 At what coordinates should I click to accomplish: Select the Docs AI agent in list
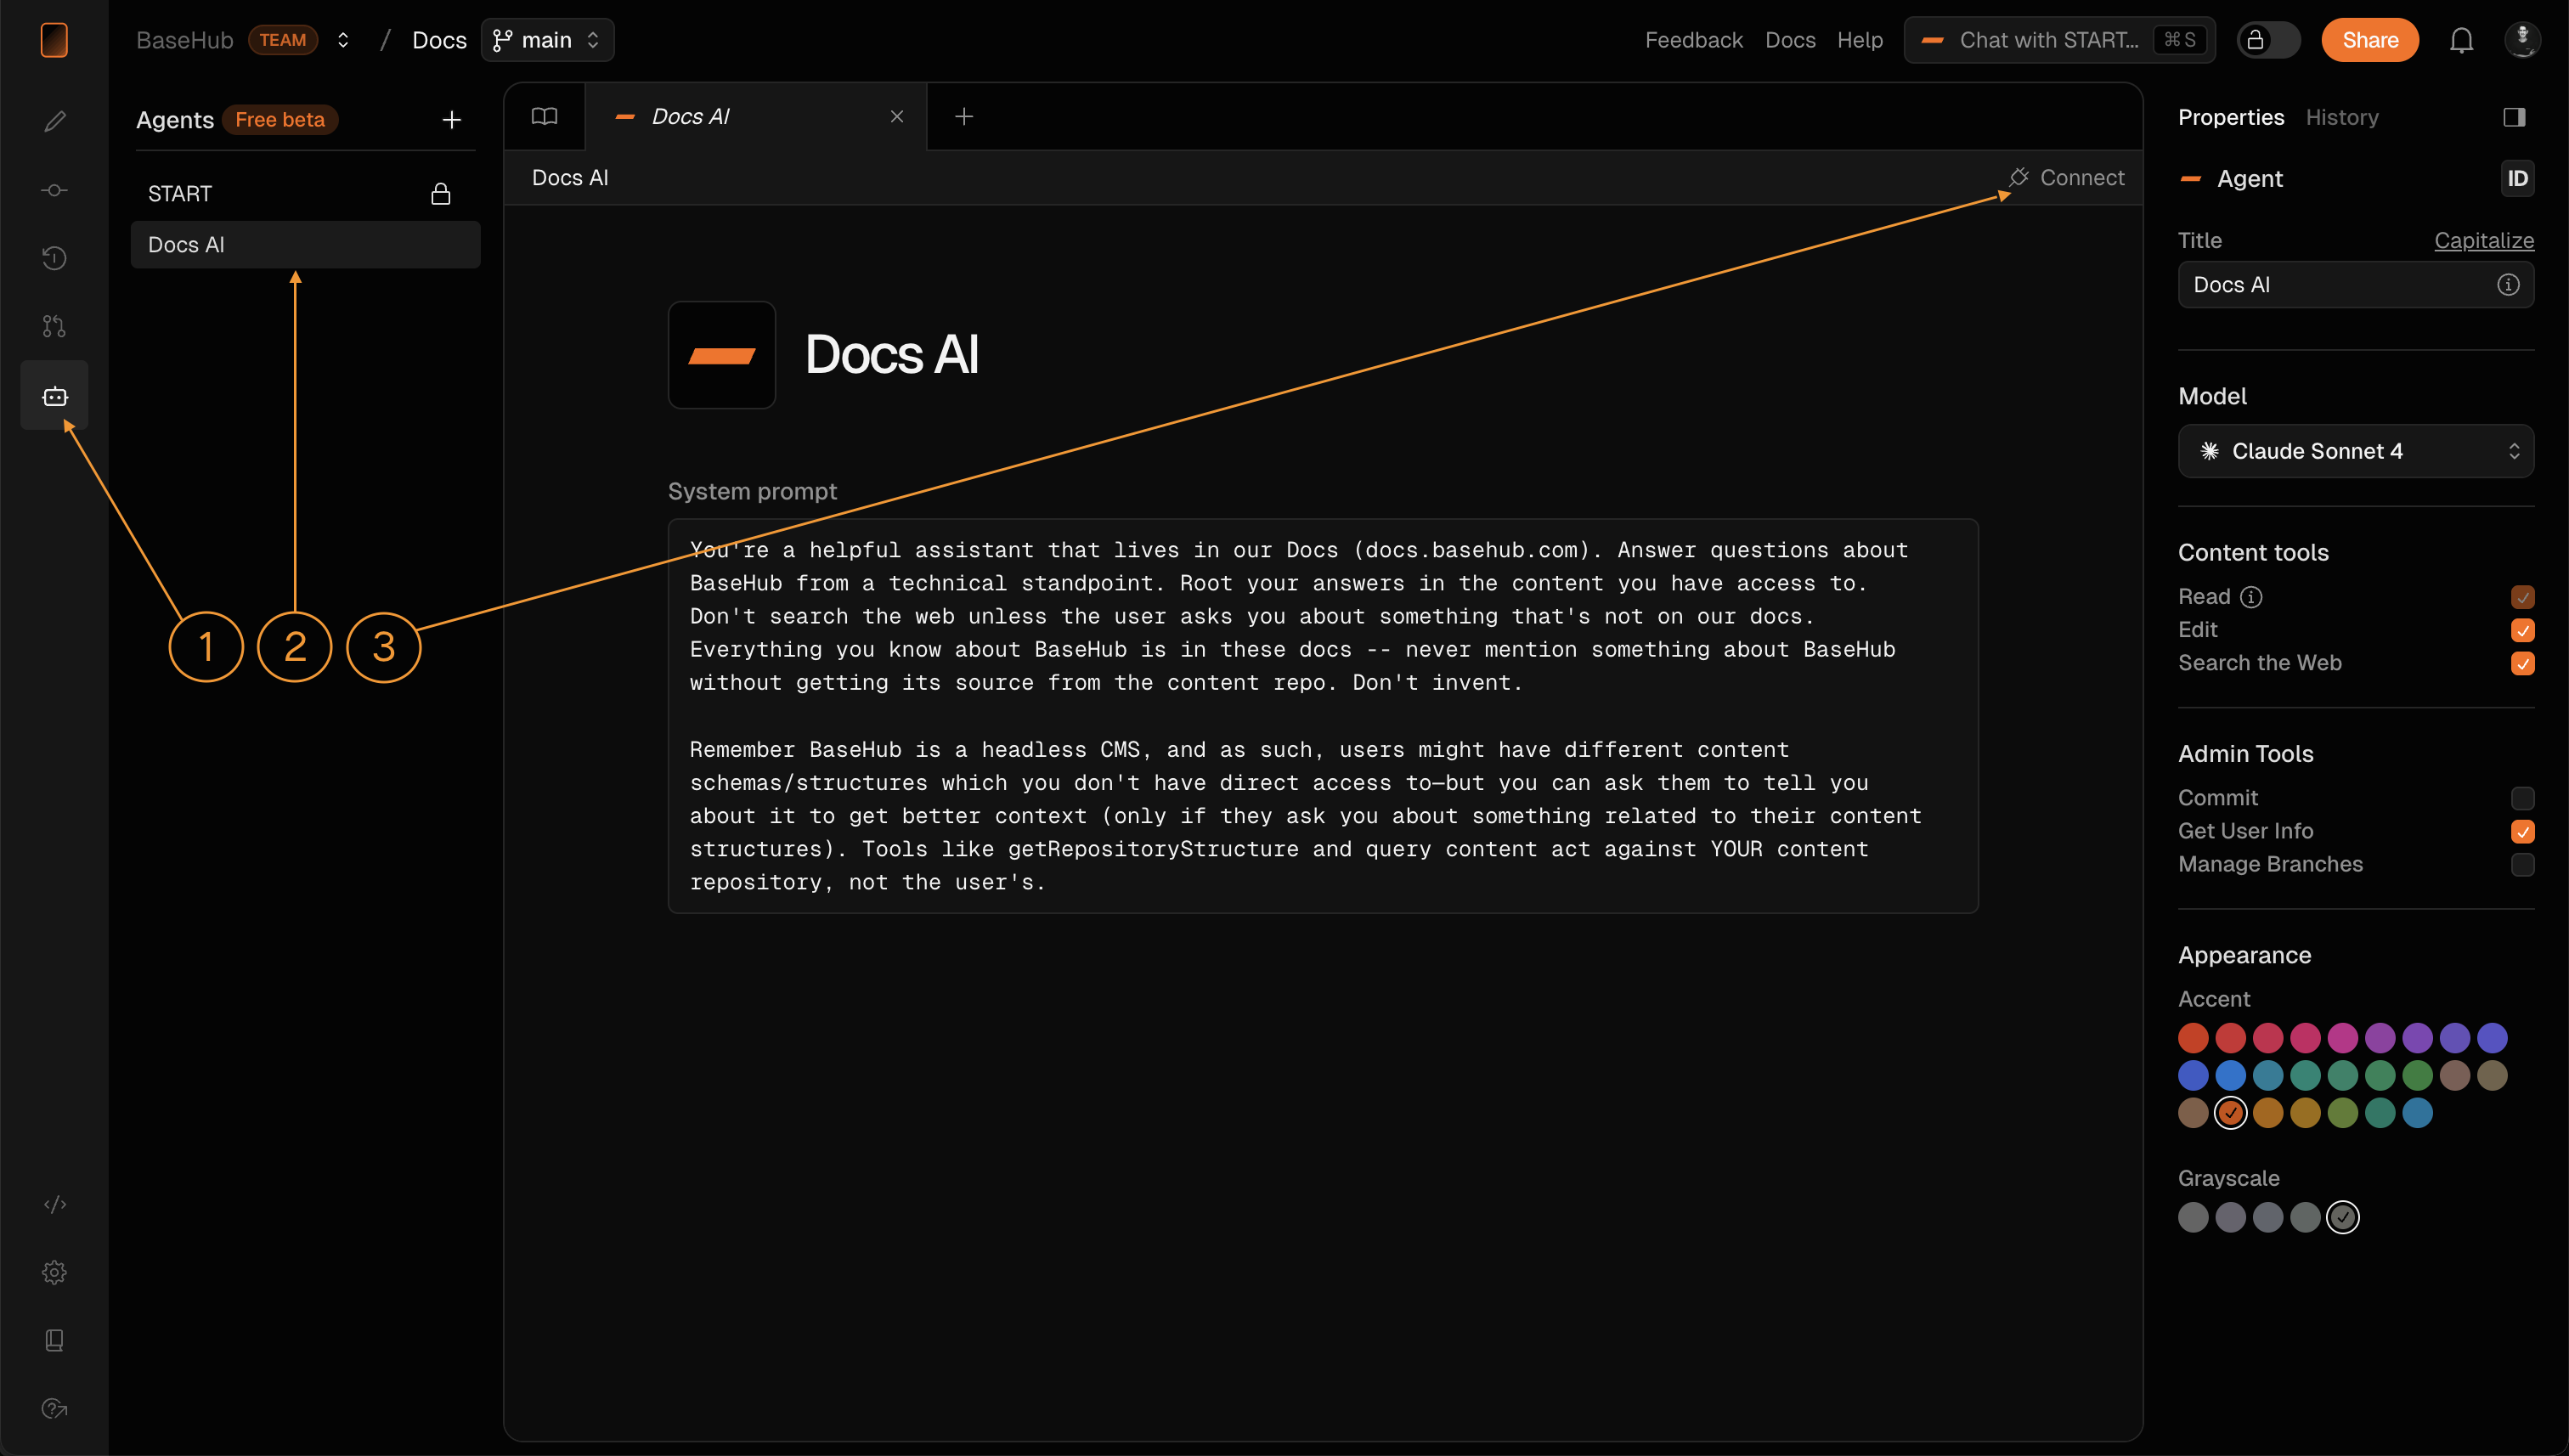[305, 245]
